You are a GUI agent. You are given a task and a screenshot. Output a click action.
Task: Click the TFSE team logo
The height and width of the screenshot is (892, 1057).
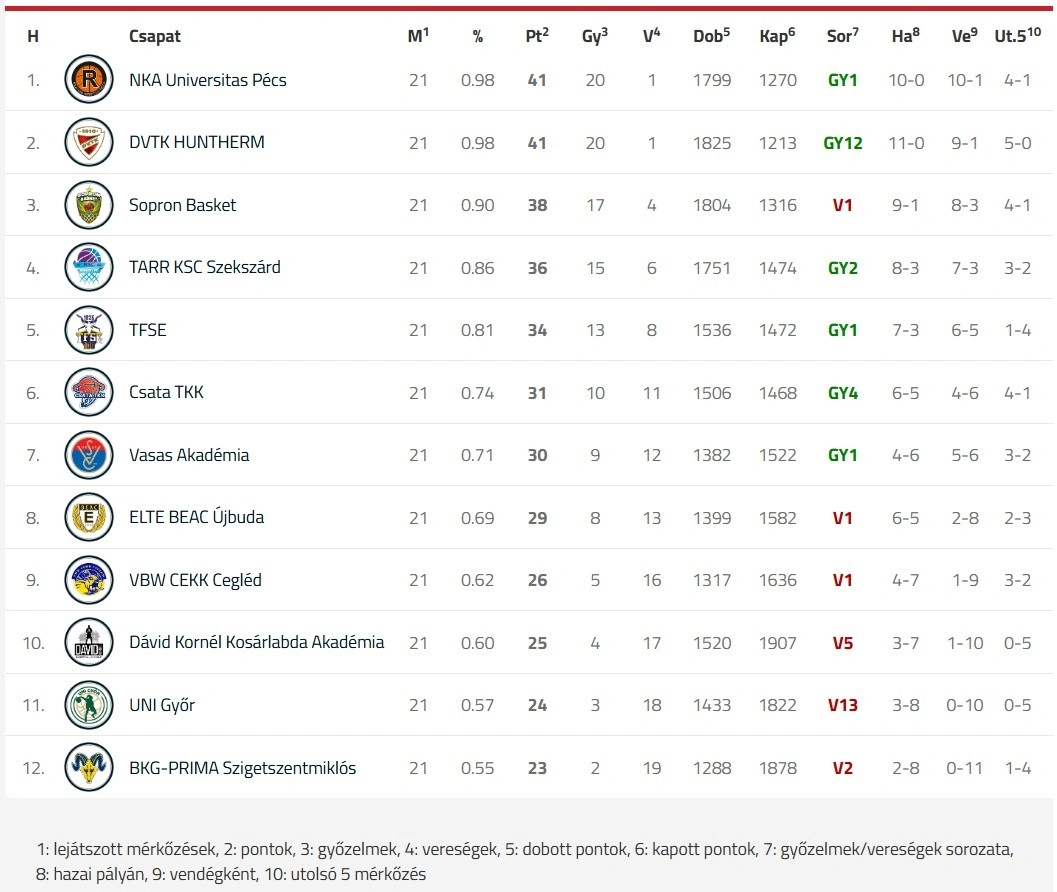89,330
